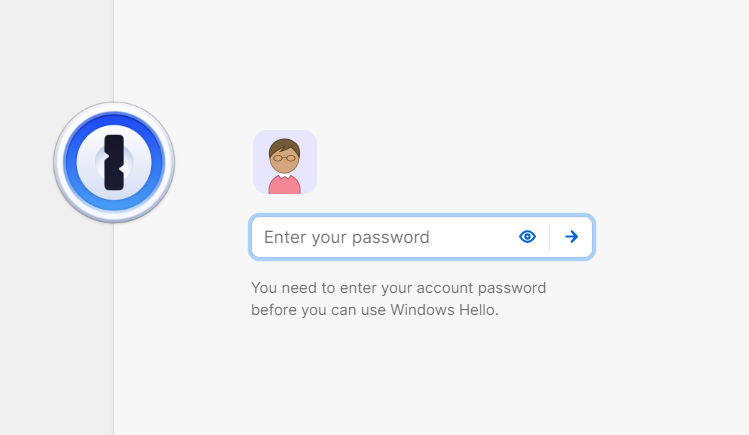Toggle password visibility on
Viewport: 749px width, 435px height.
point(527,236)
